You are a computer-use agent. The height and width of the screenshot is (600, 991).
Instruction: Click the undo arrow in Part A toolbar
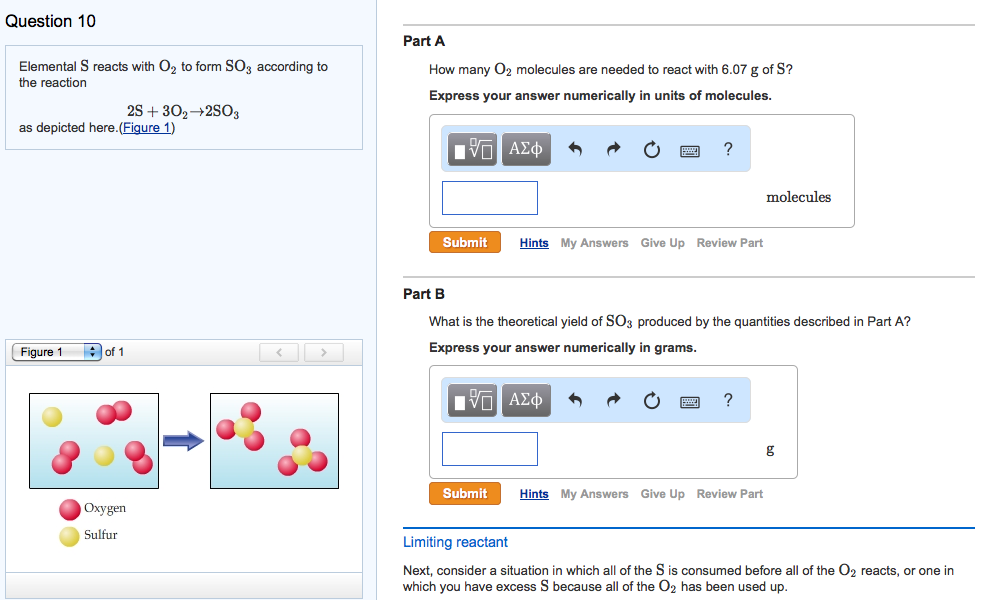pos(576,148)
